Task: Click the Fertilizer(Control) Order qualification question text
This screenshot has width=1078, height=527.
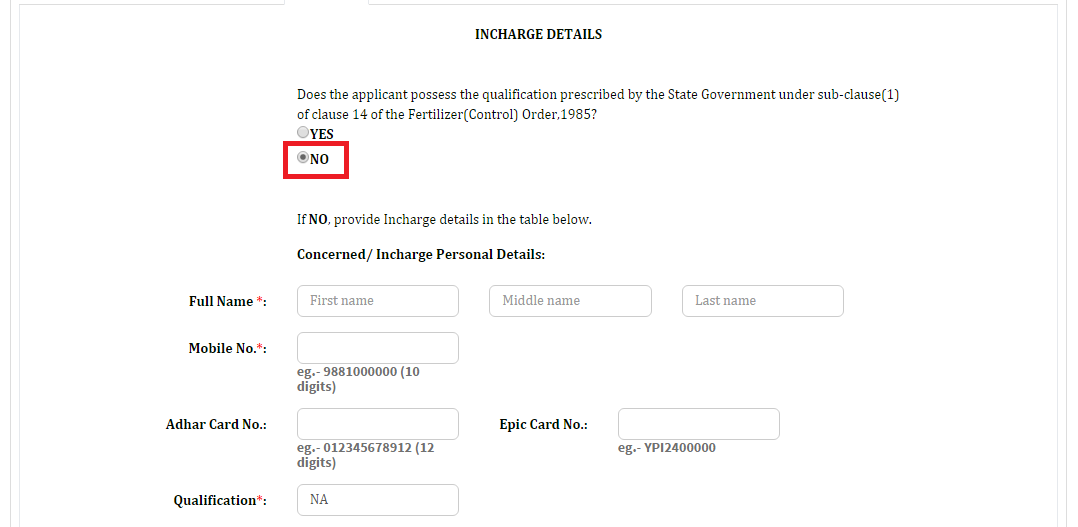Action: point(597,104)
